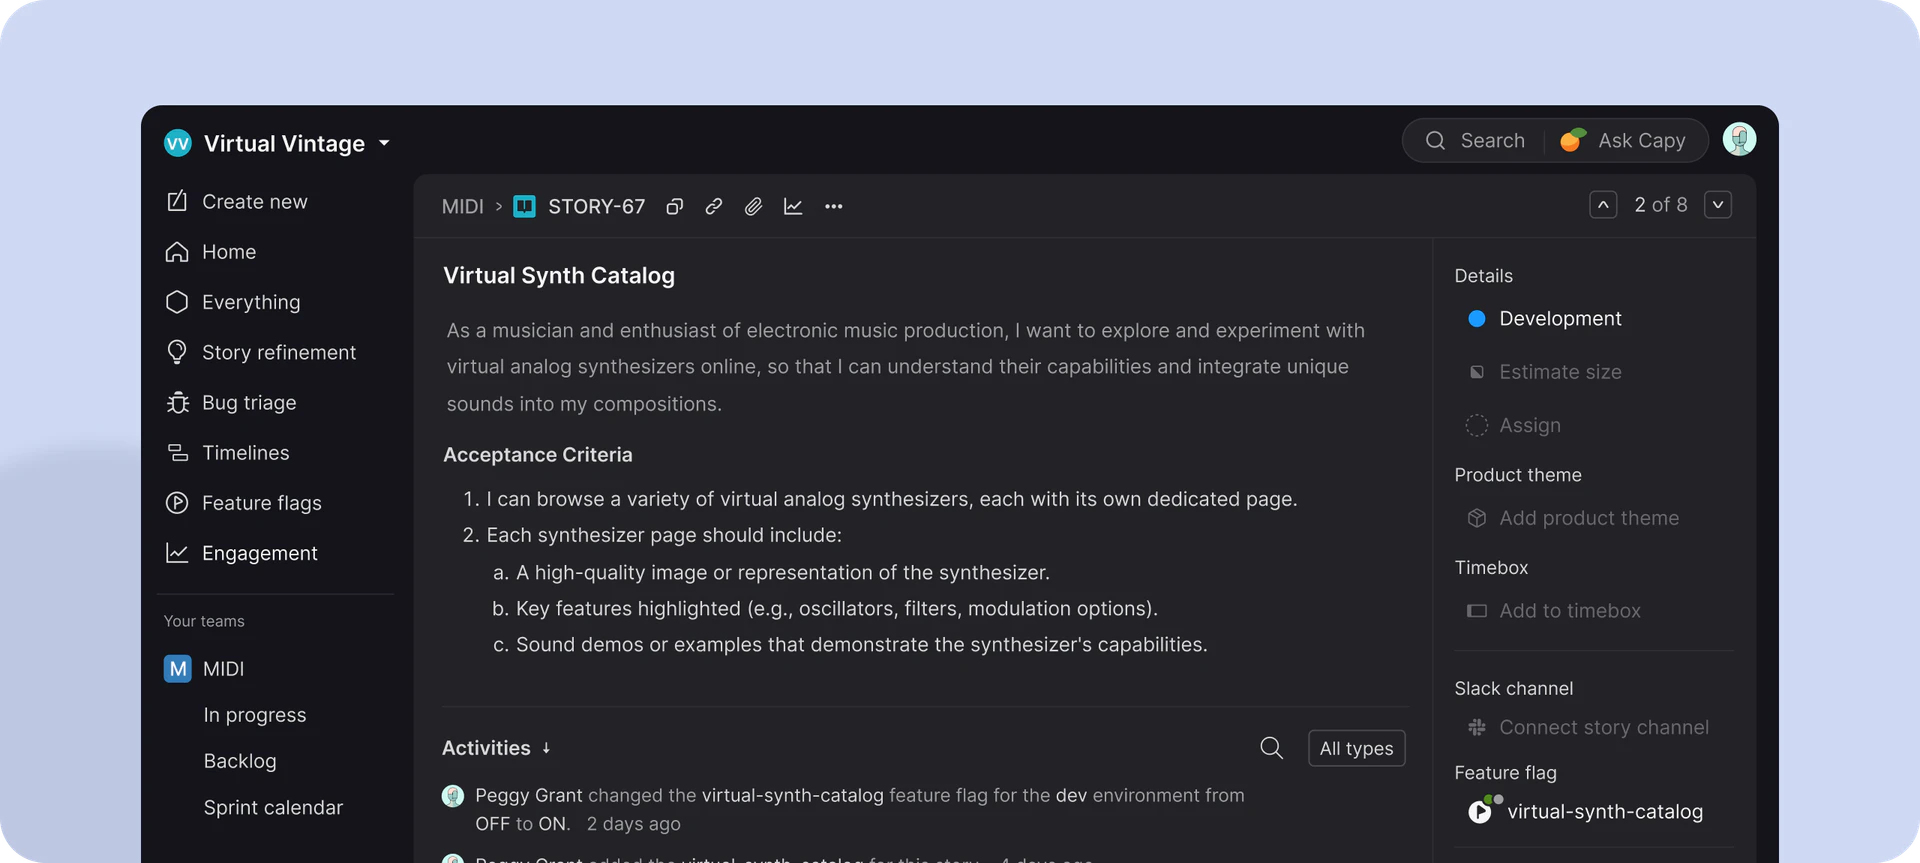This screenshot has width=1920, height=863.
Task: Click the Search field in top bar
Action: click(1476, 141)
